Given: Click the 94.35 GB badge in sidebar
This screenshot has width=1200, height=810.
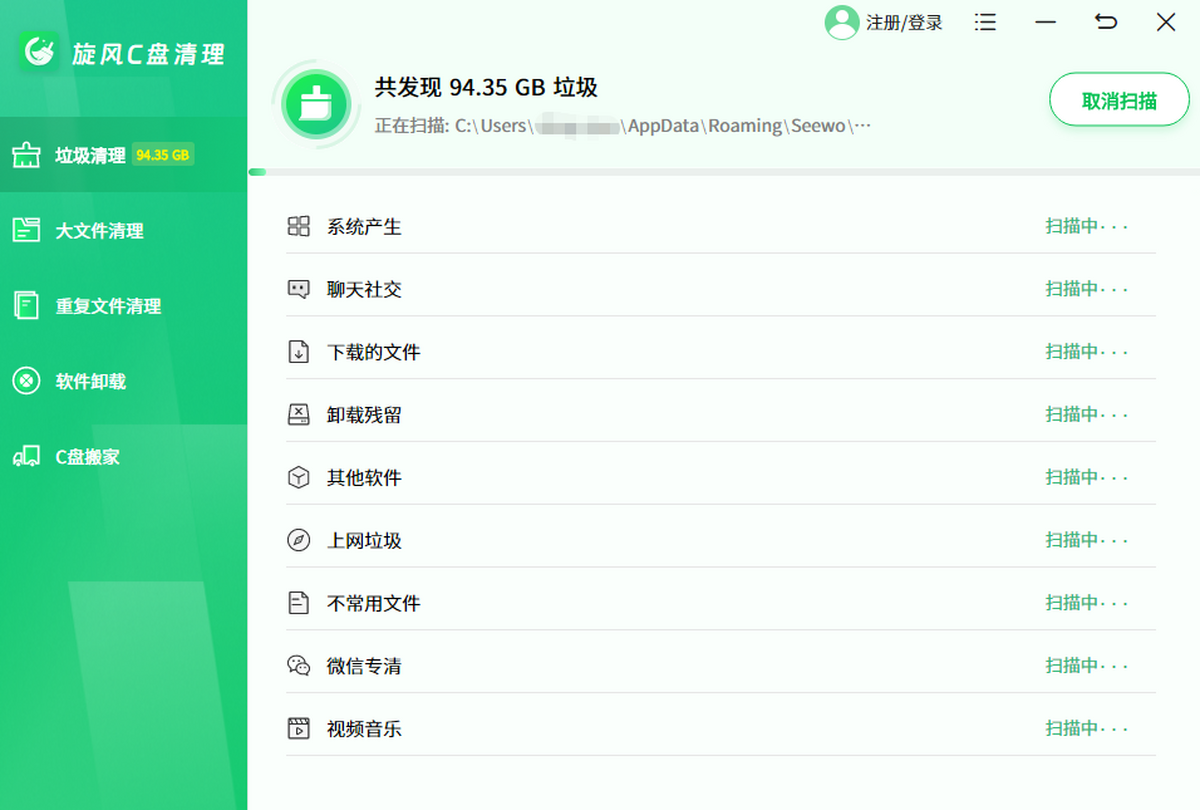Looking at the screenshot, I should click(x=163, y=155).
